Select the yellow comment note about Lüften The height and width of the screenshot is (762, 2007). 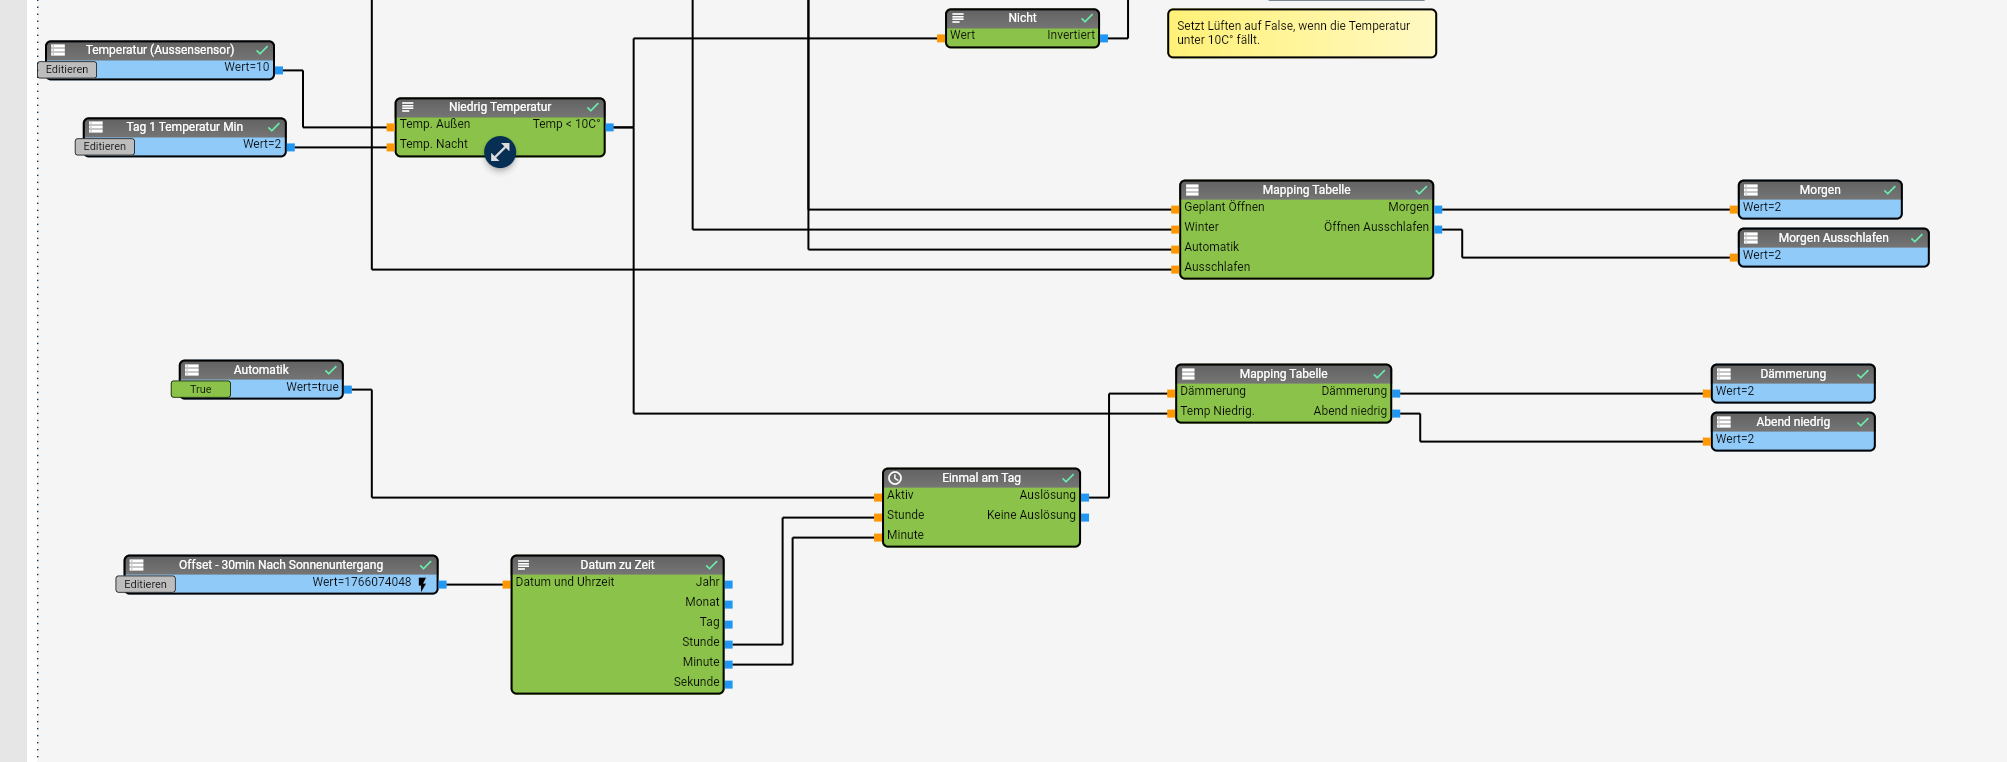(x=1301, y=34)
